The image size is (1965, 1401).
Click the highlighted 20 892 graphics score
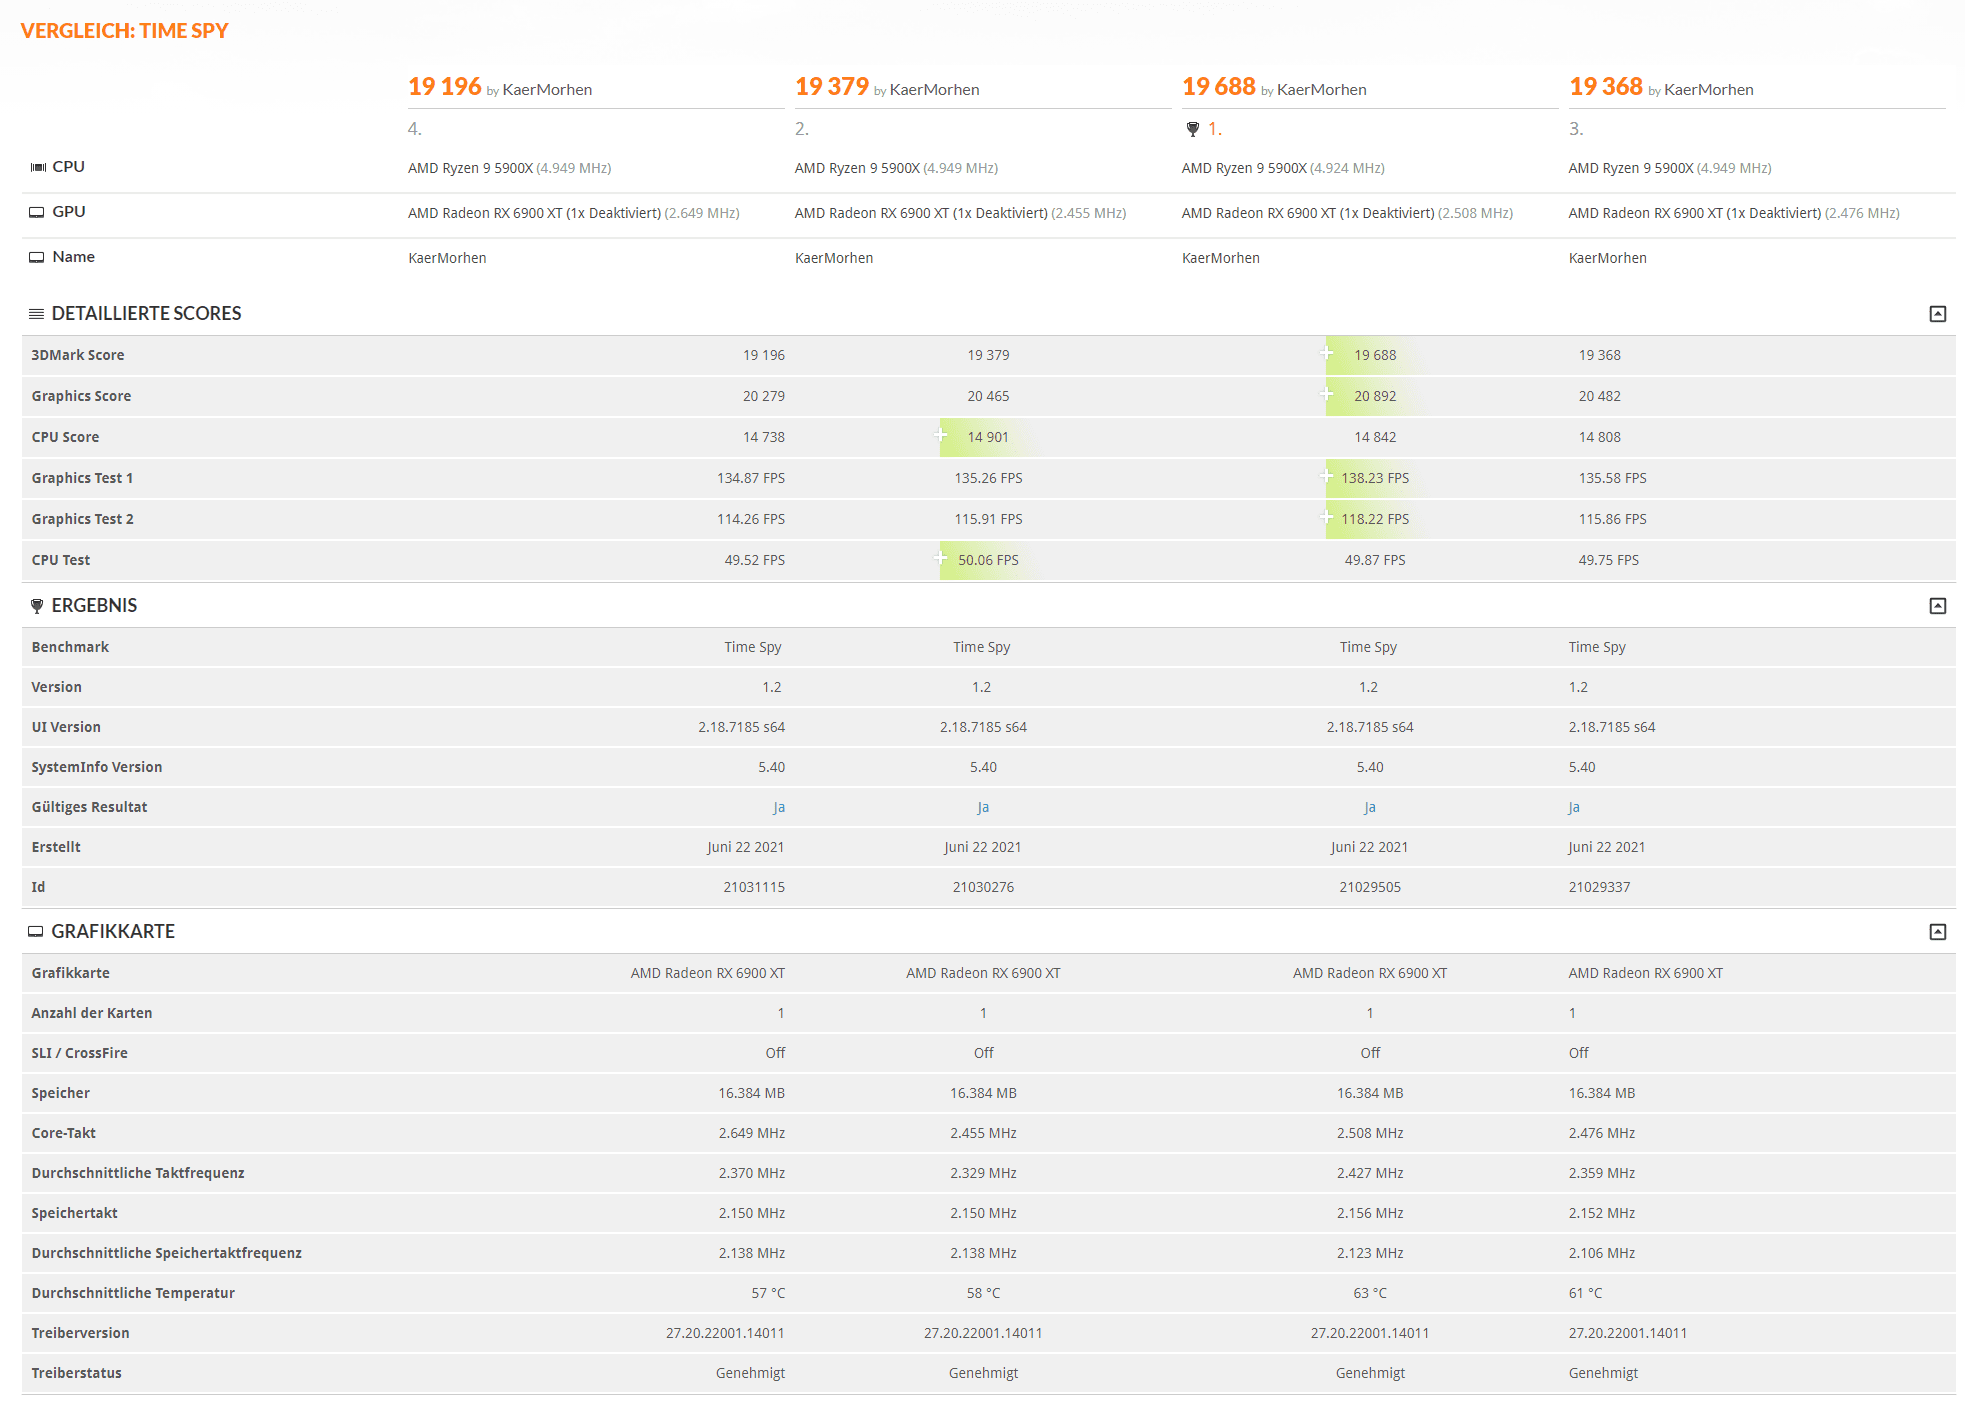[x=1375, y=396]
